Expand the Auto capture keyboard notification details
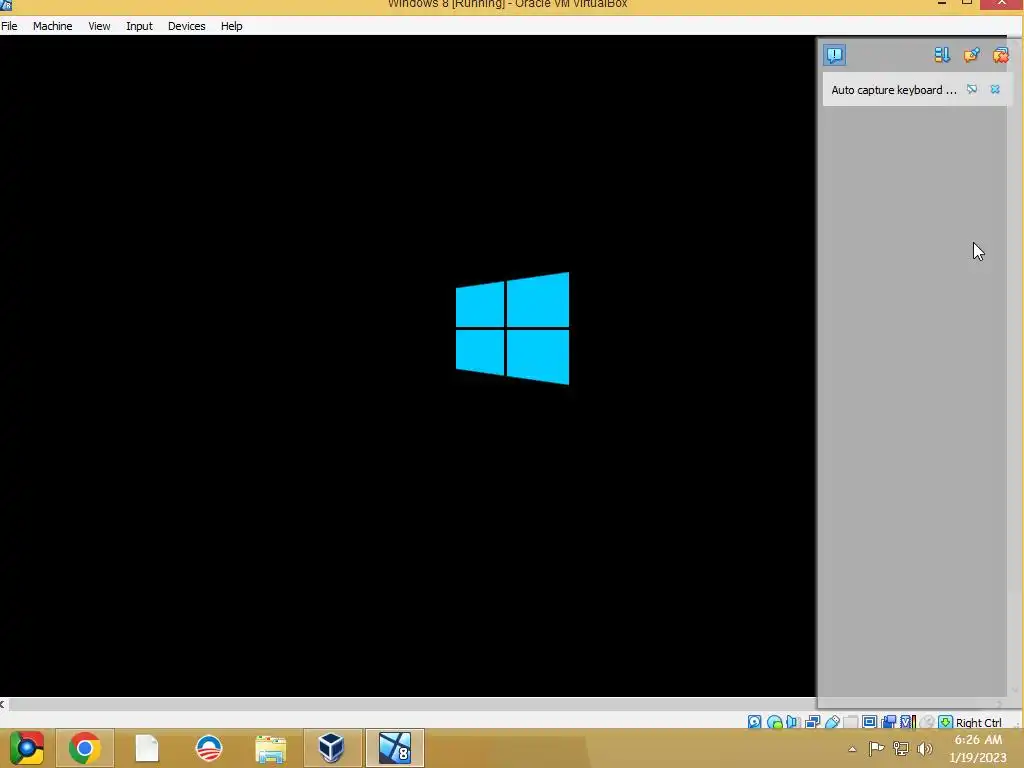 (972, 89)
